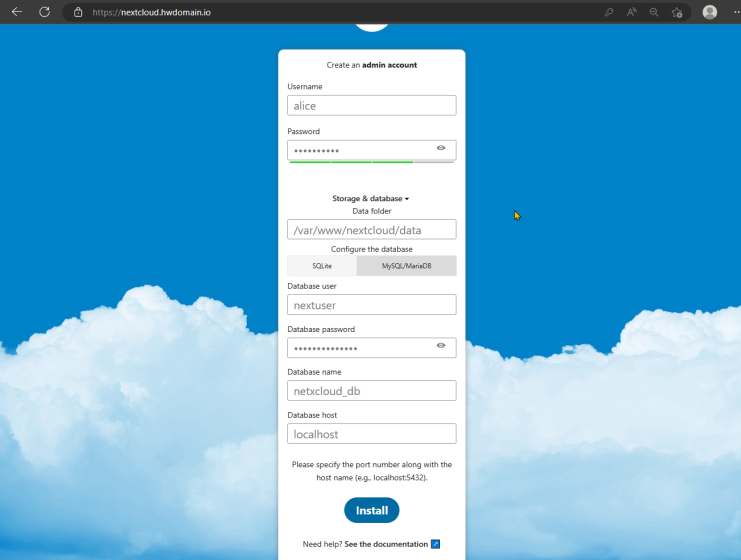Edit the Database host field localhost
This screenshot has height=560, width=741.
pyautogui.click(x=371, y=434)
